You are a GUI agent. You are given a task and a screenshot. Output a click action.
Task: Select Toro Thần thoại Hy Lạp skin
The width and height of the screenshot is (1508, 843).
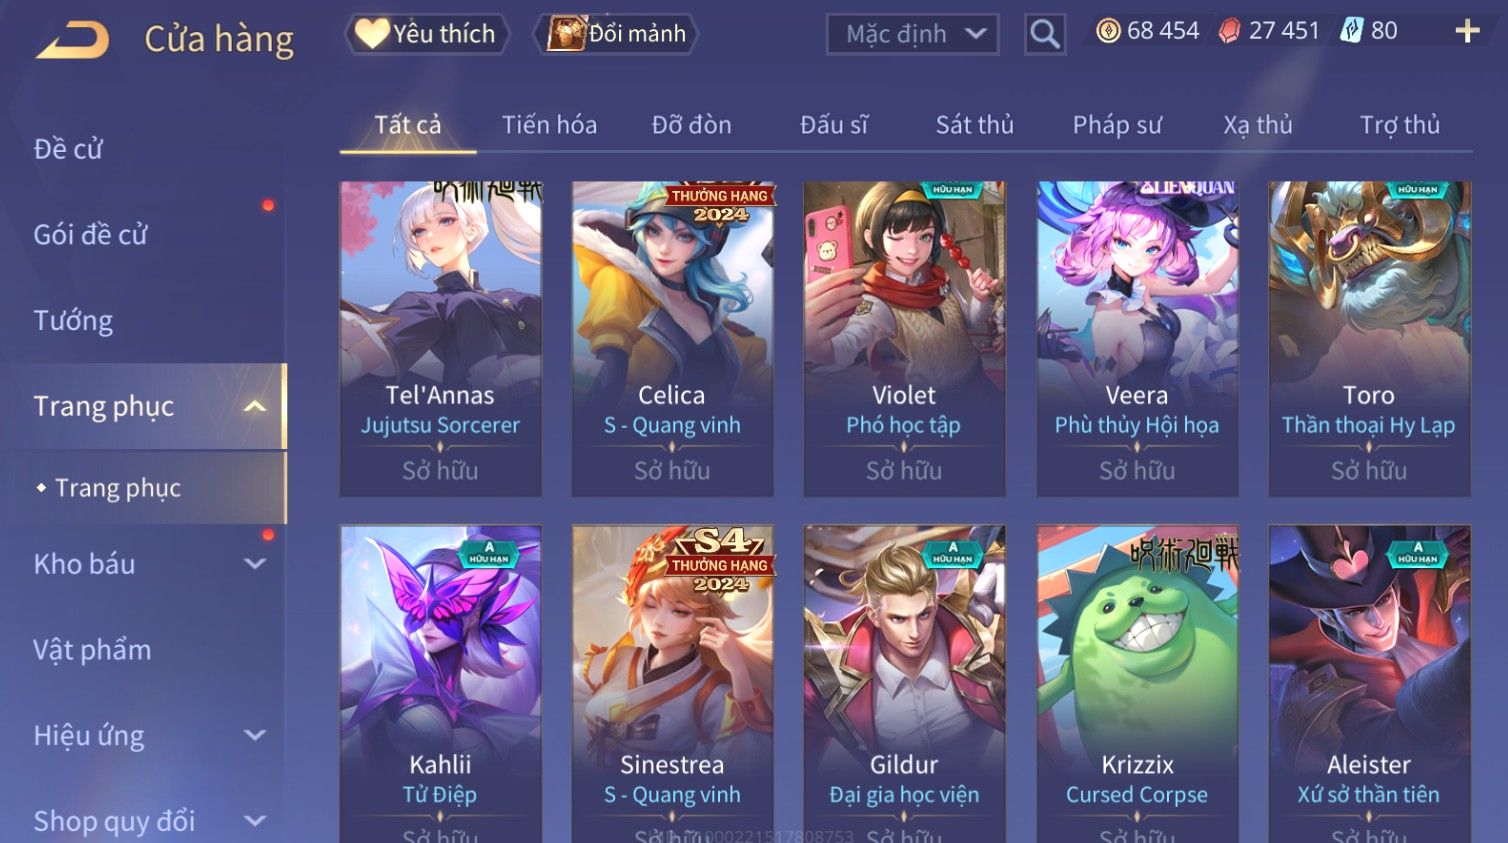coord(1369,339)
